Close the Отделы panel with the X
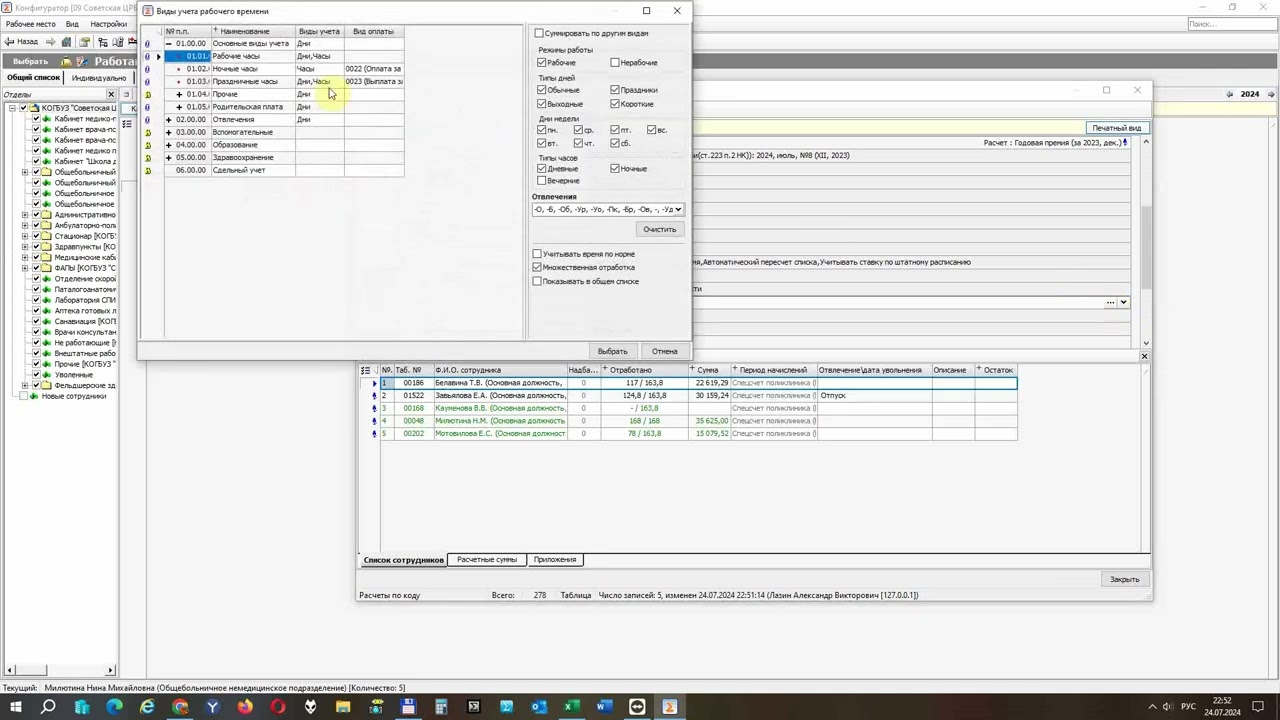 110,94
